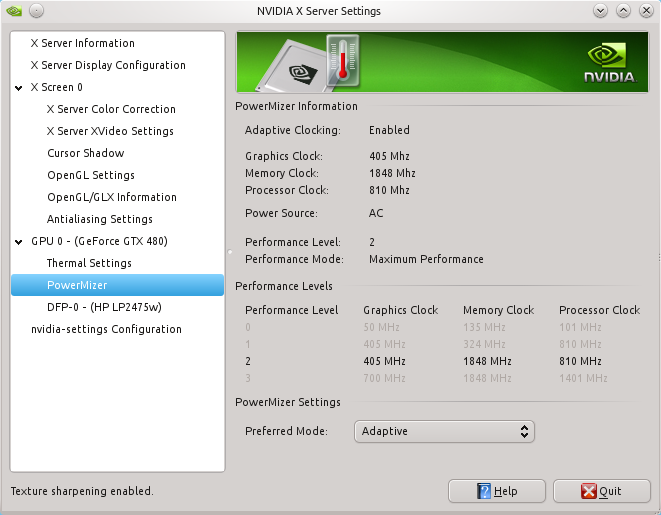Open X Server Display Configuration page
Image resolution: width=661 pixels, height=515 pixels.
pyautogui.click(x=108, y=65)
